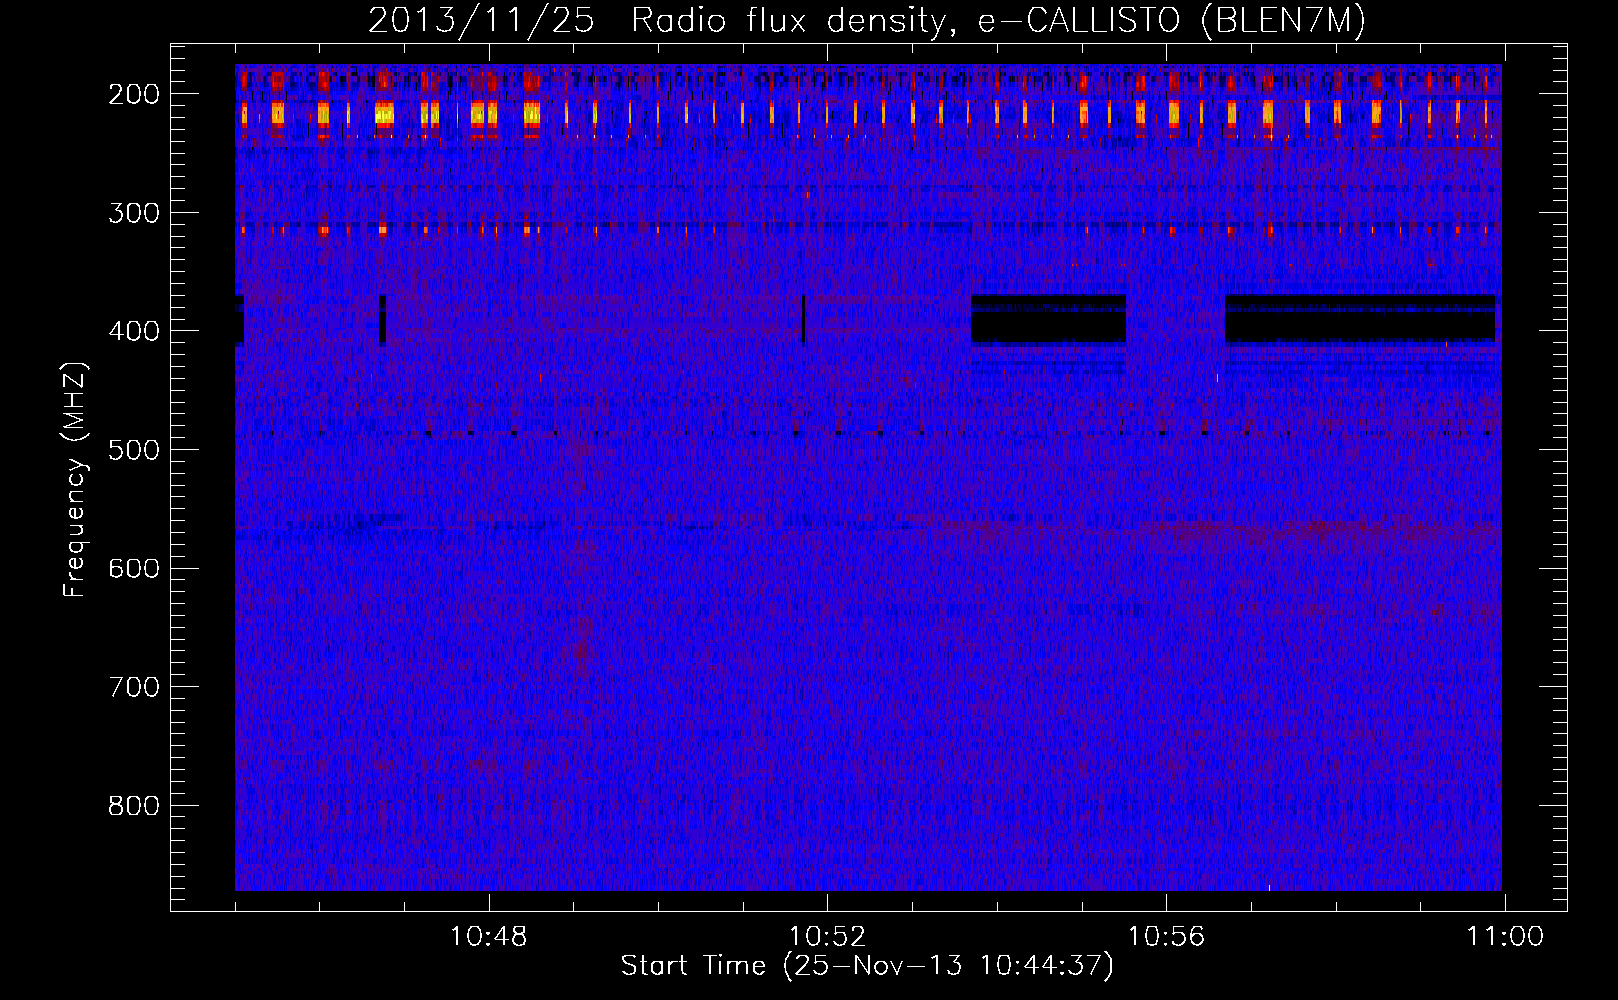Image resolution: width=1618 pixels, height=1000 pixels.
Task: Click the 500 frequency tick label
Action: 134,450
